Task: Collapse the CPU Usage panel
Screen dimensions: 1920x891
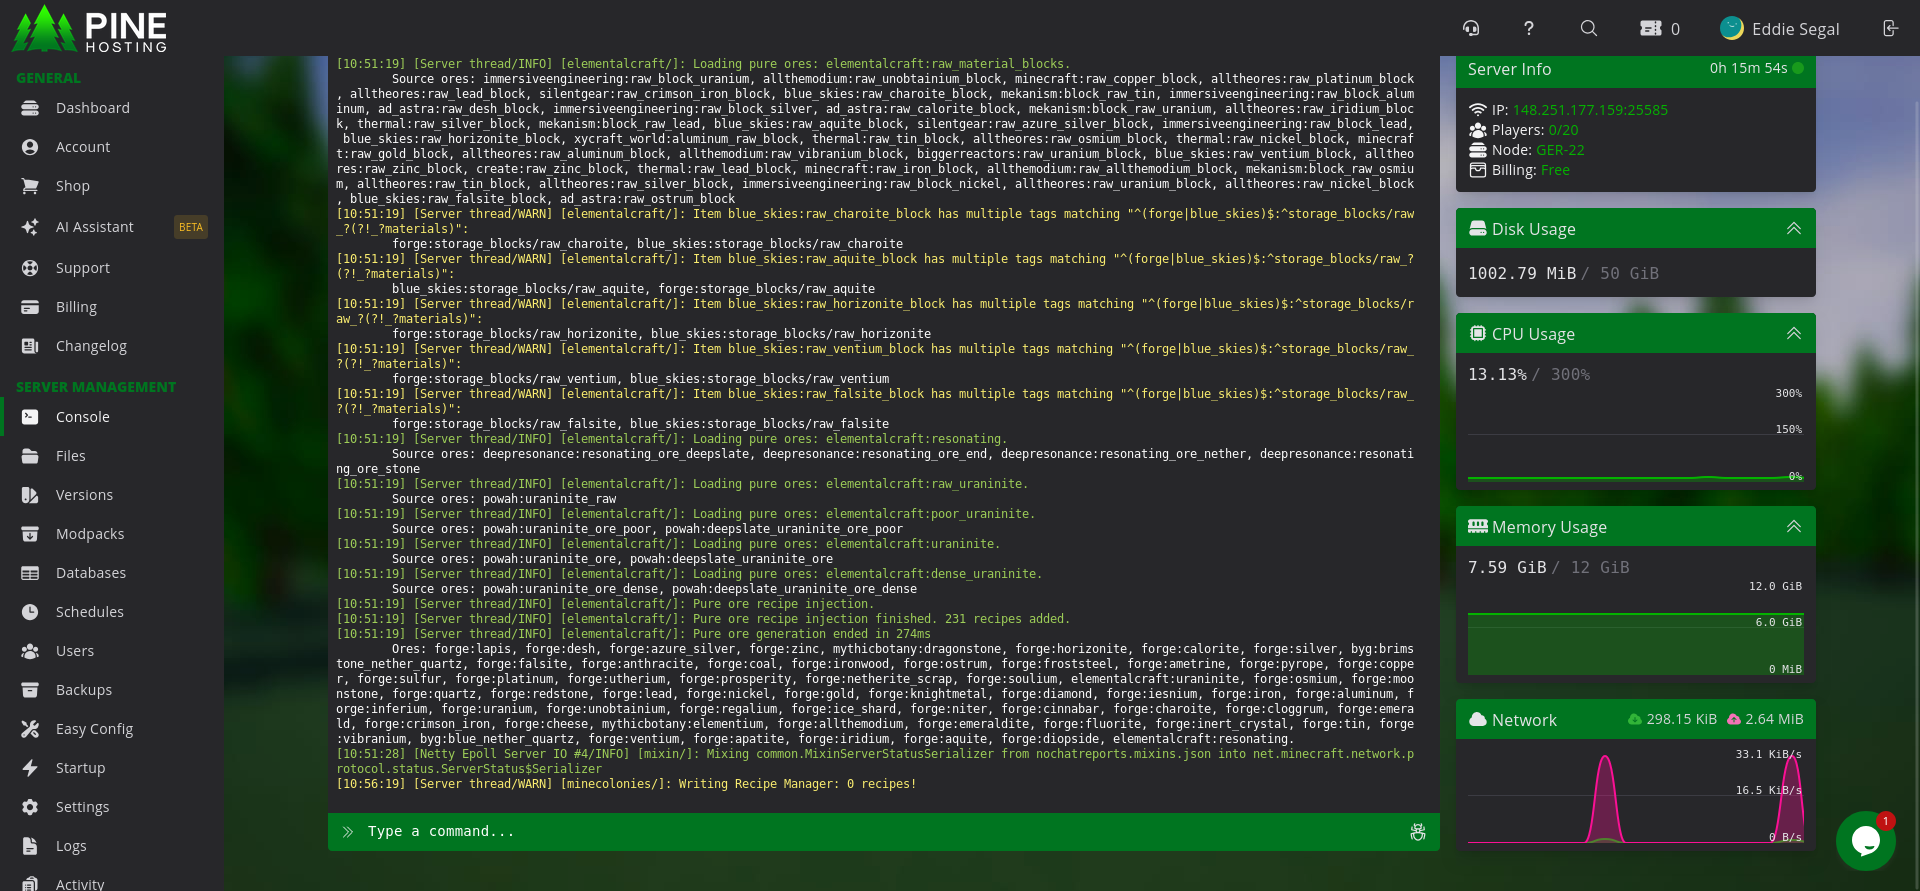Action: (x=1794, y=334)
